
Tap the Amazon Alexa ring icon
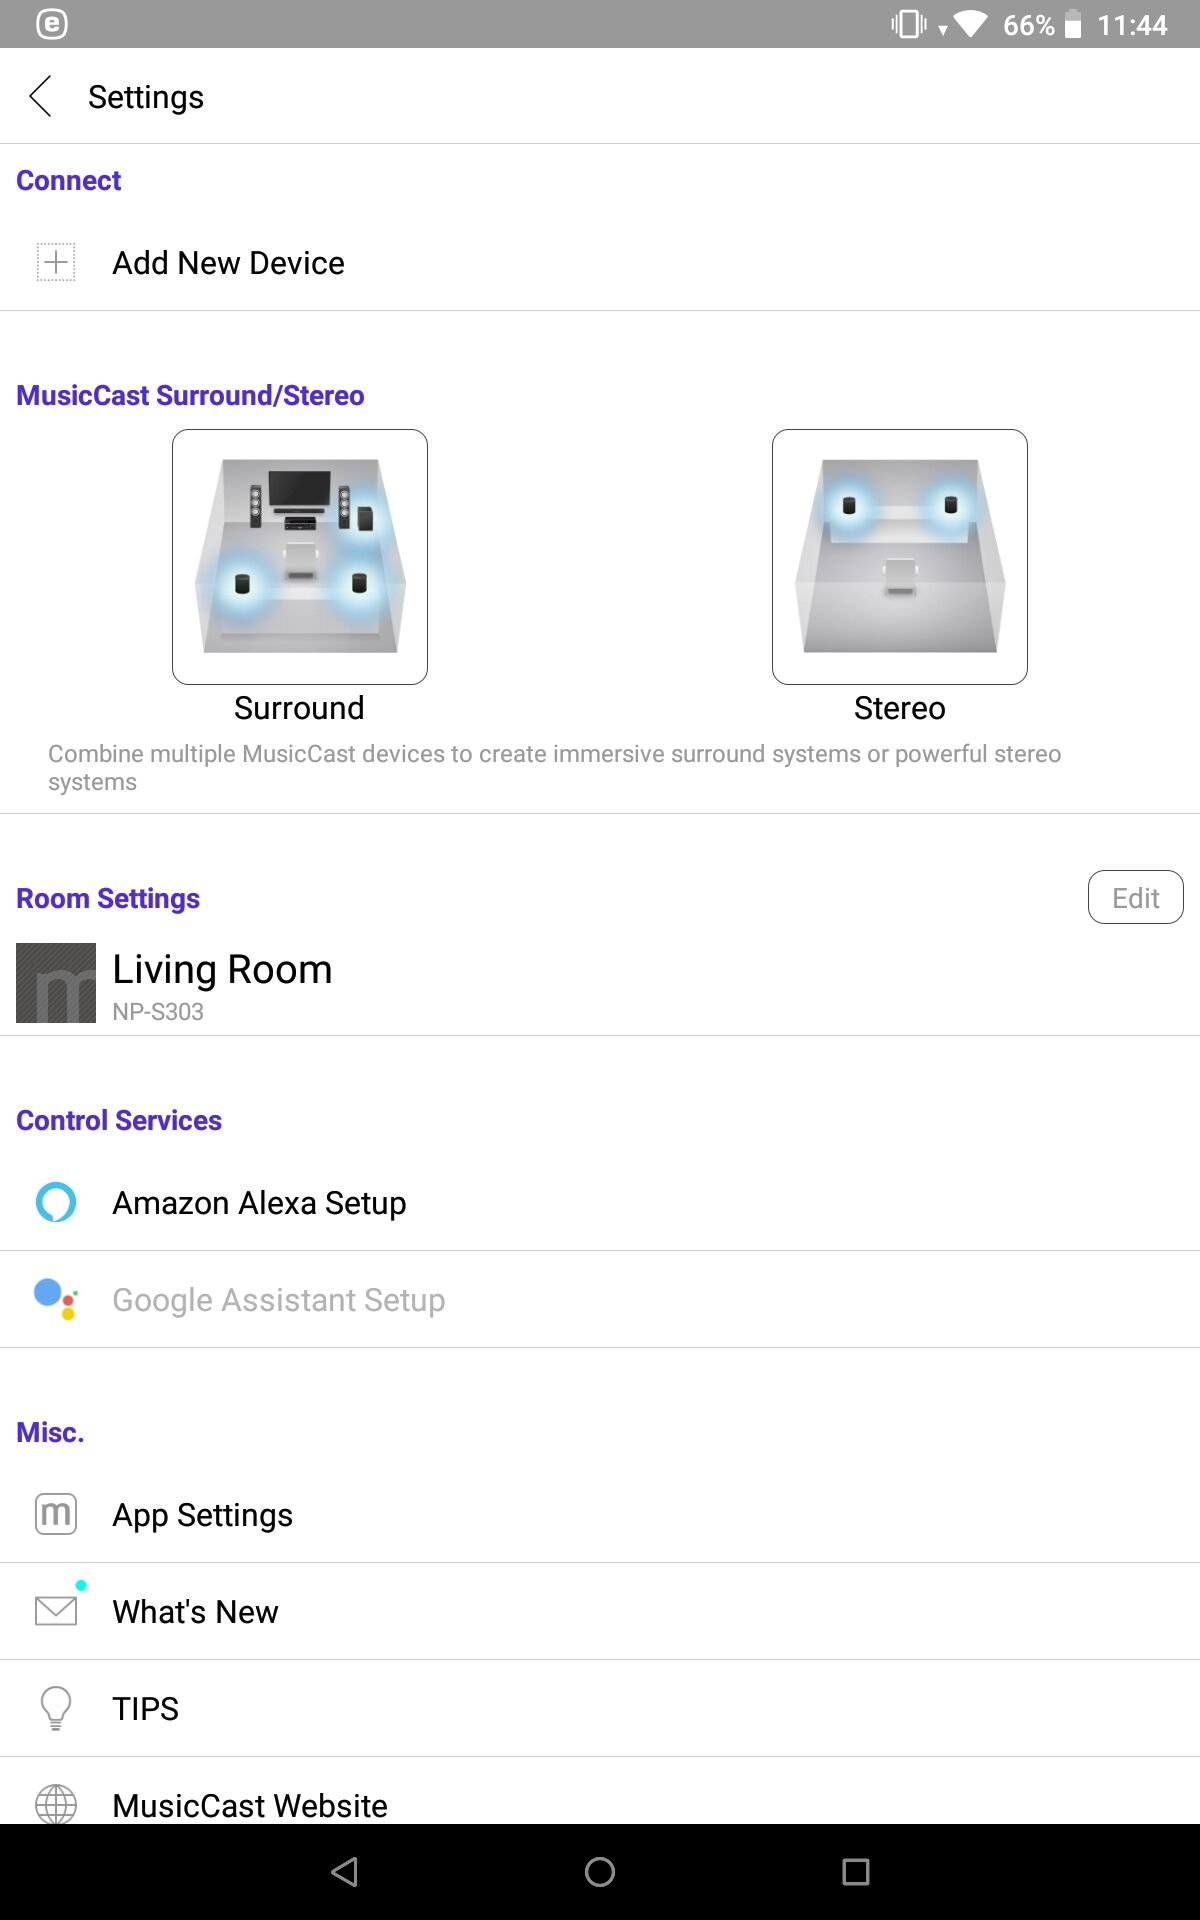click(56, 1202)
